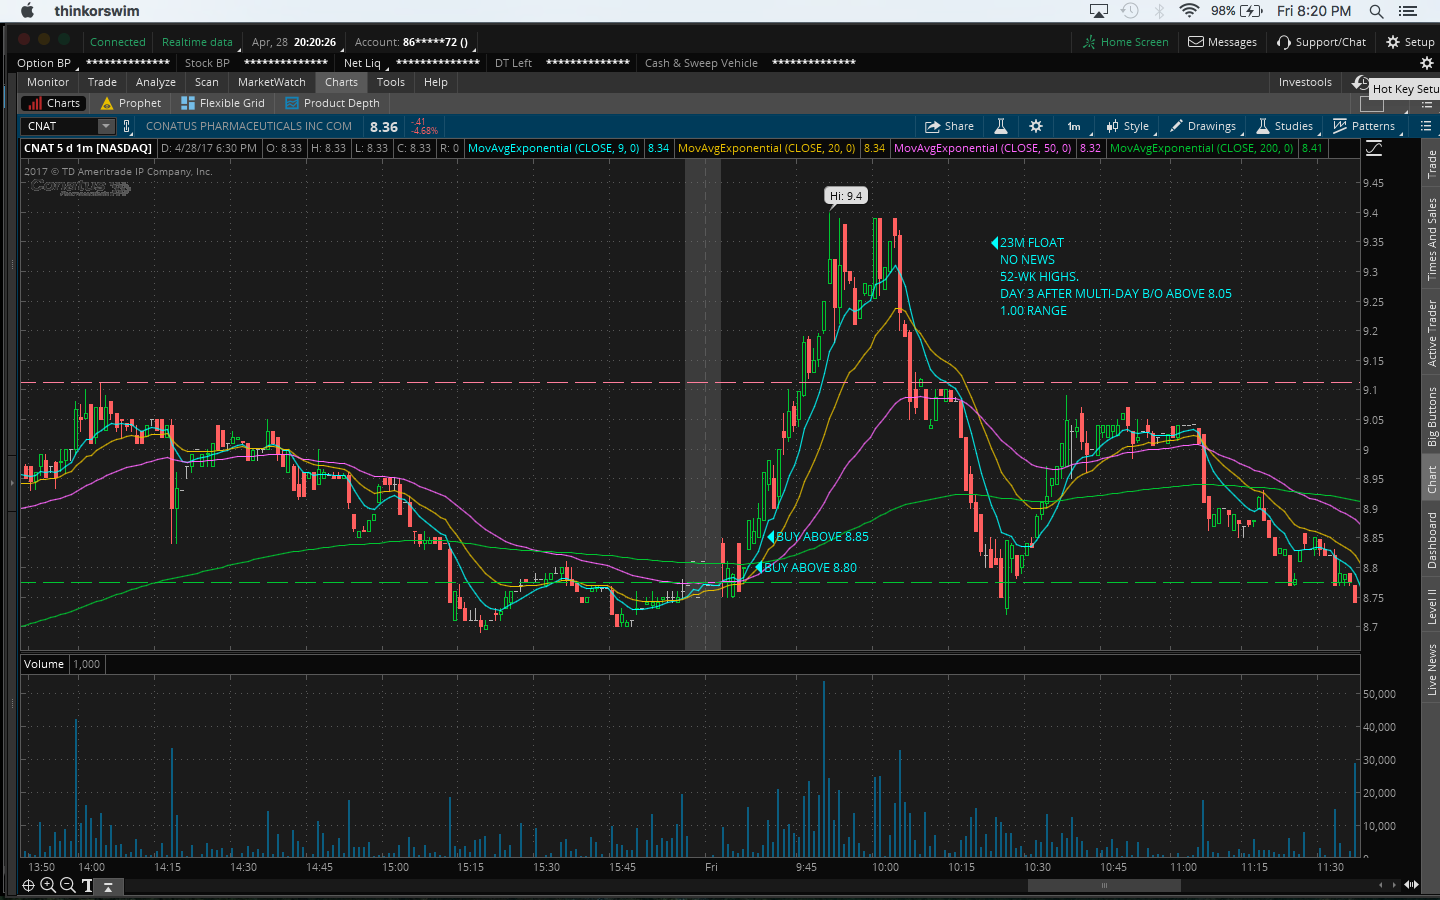Toggle the Active Trader side panel
This screenshot has height=900, width=1440.
[x=1431, y=332]
